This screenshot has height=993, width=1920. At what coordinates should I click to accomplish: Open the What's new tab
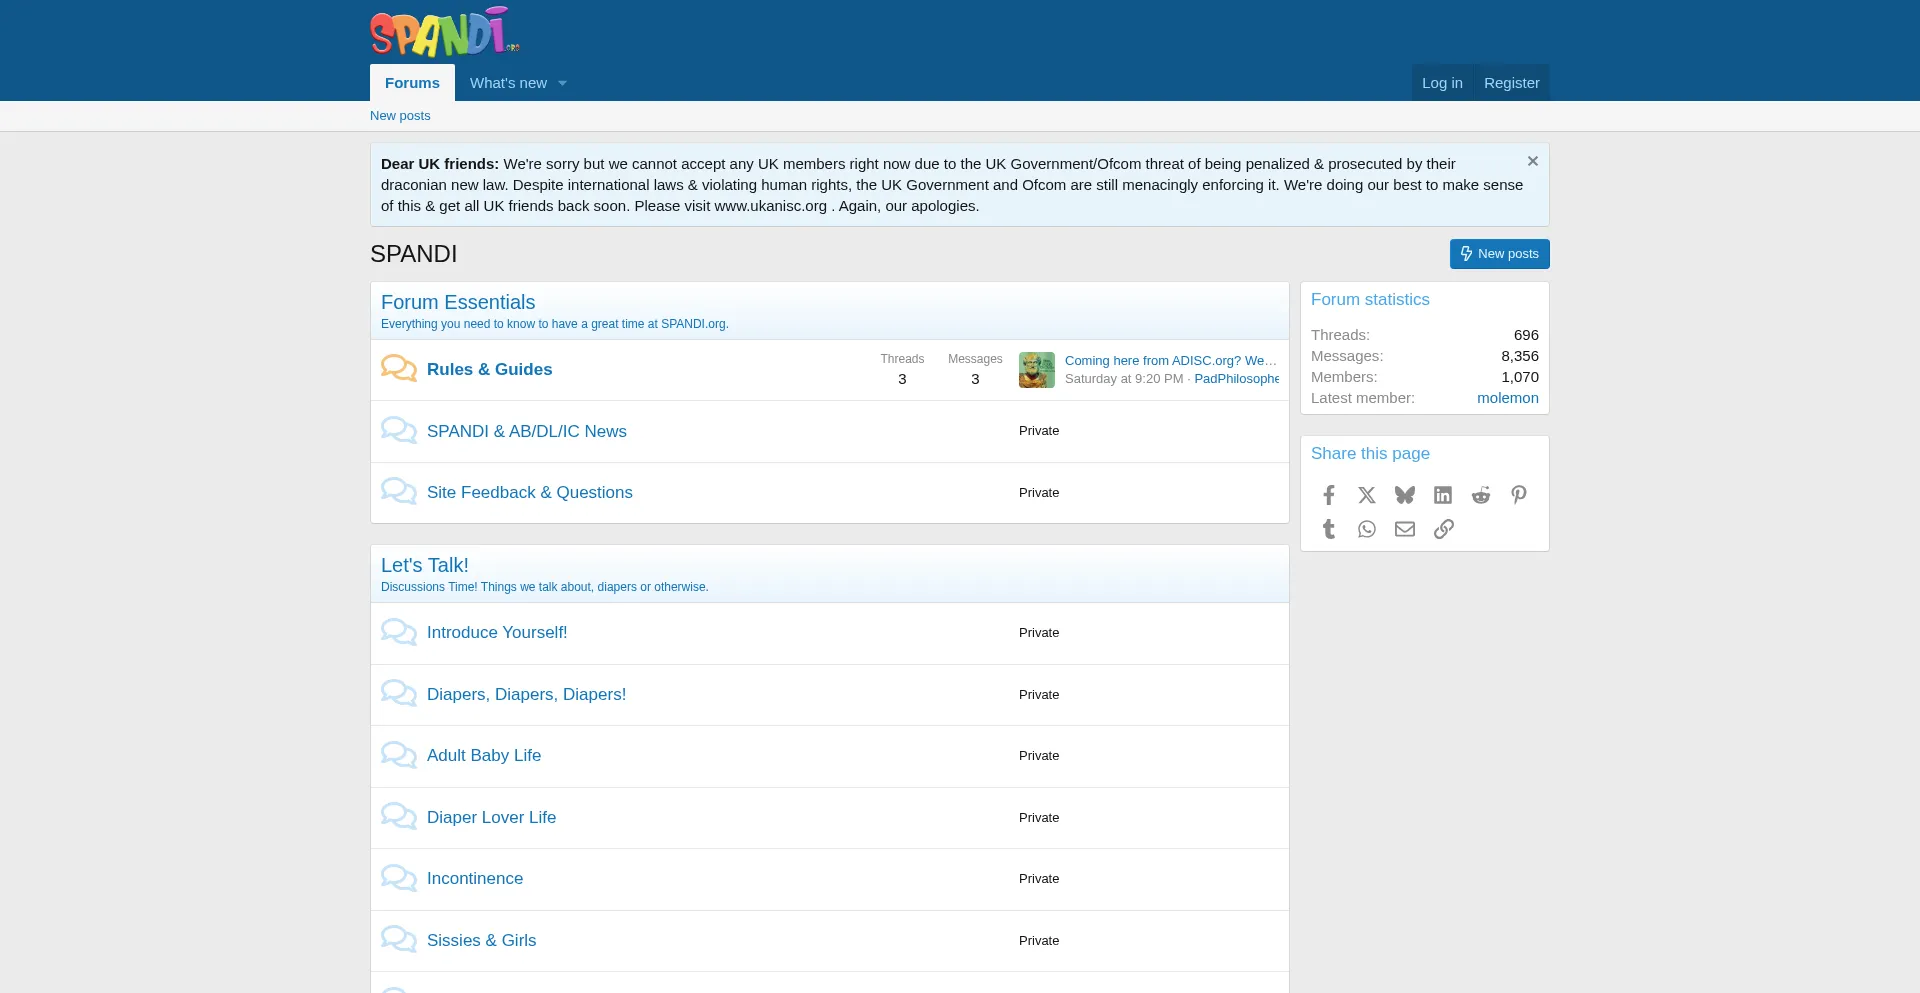tap(508, 83)
